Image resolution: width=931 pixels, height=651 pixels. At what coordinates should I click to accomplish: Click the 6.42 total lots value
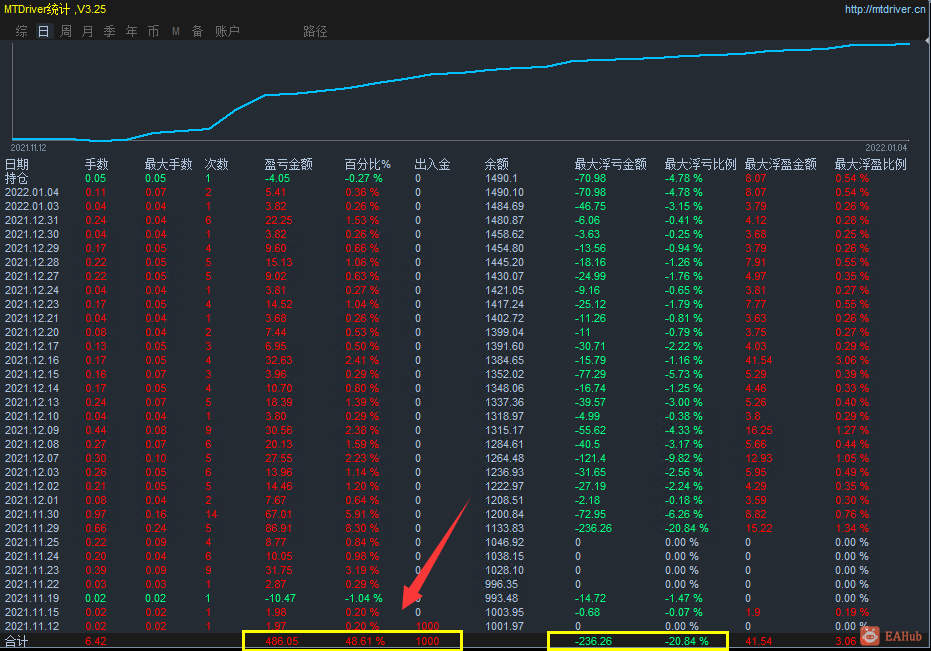(96, 641)
